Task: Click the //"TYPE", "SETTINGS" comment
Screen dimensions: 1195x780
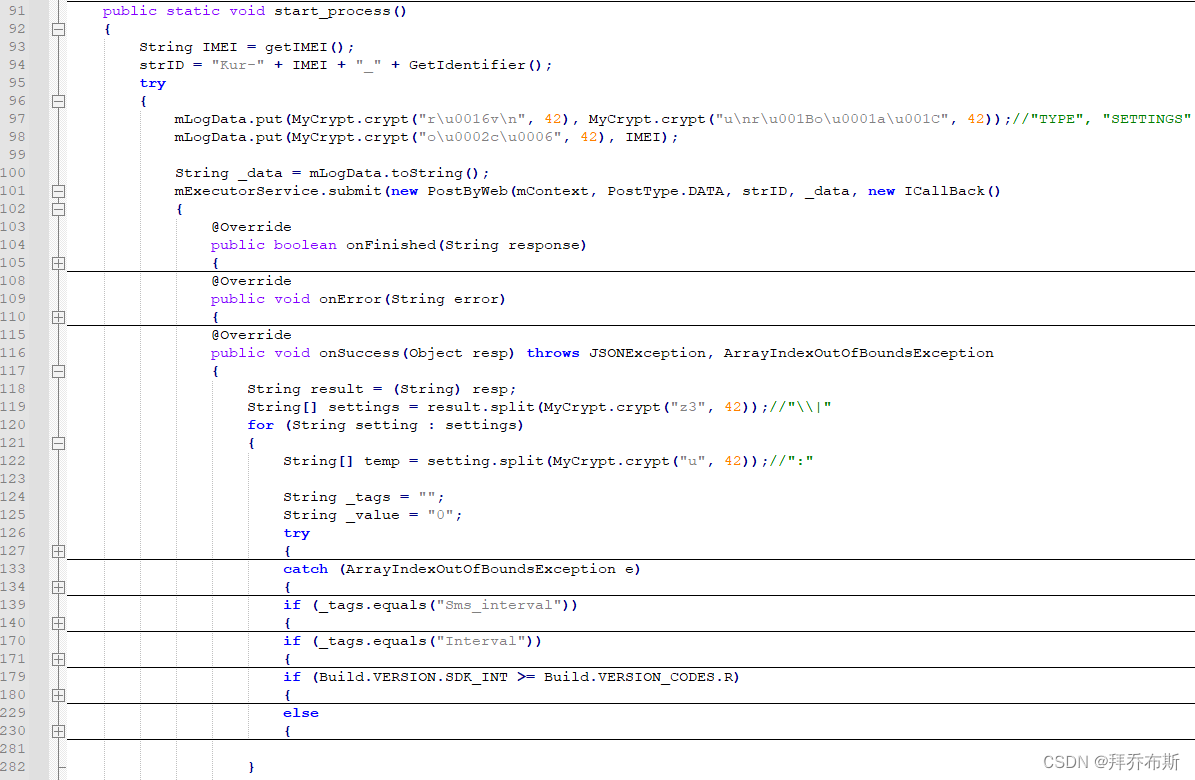Action: [1101, 119]
